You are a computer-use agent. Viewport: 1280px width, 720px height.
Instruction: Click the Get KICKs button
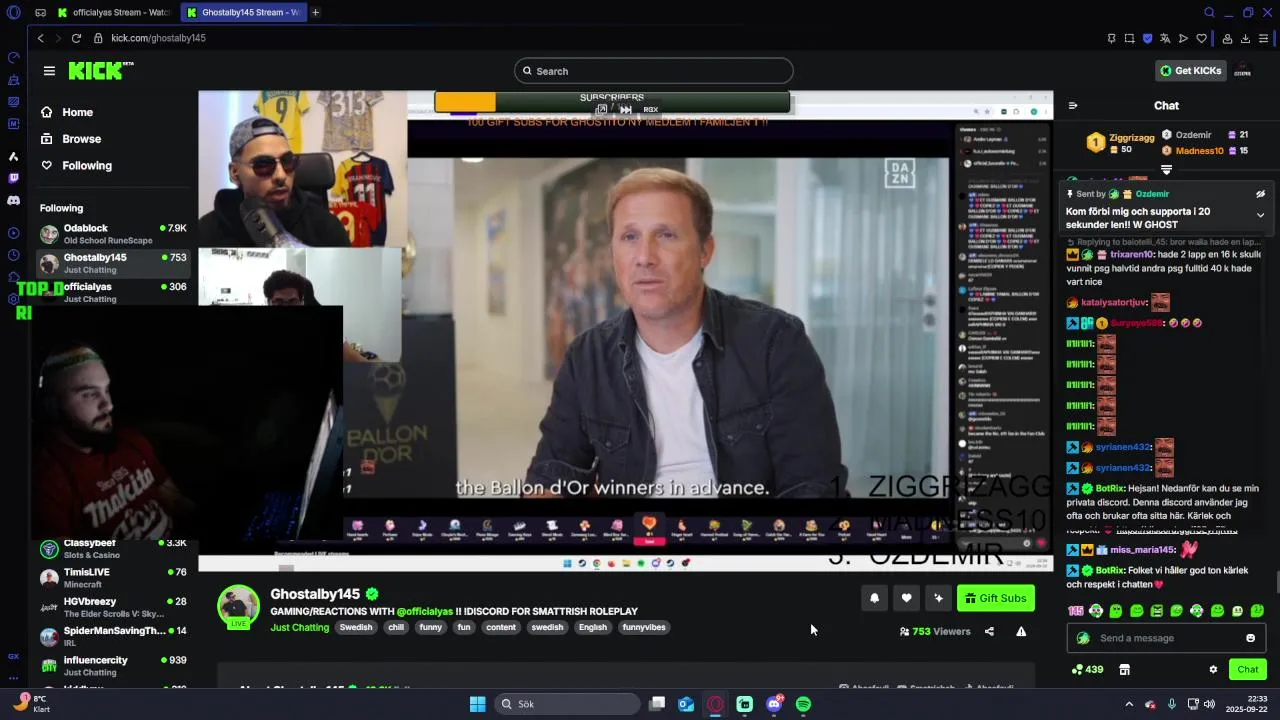pos(1191,71)
